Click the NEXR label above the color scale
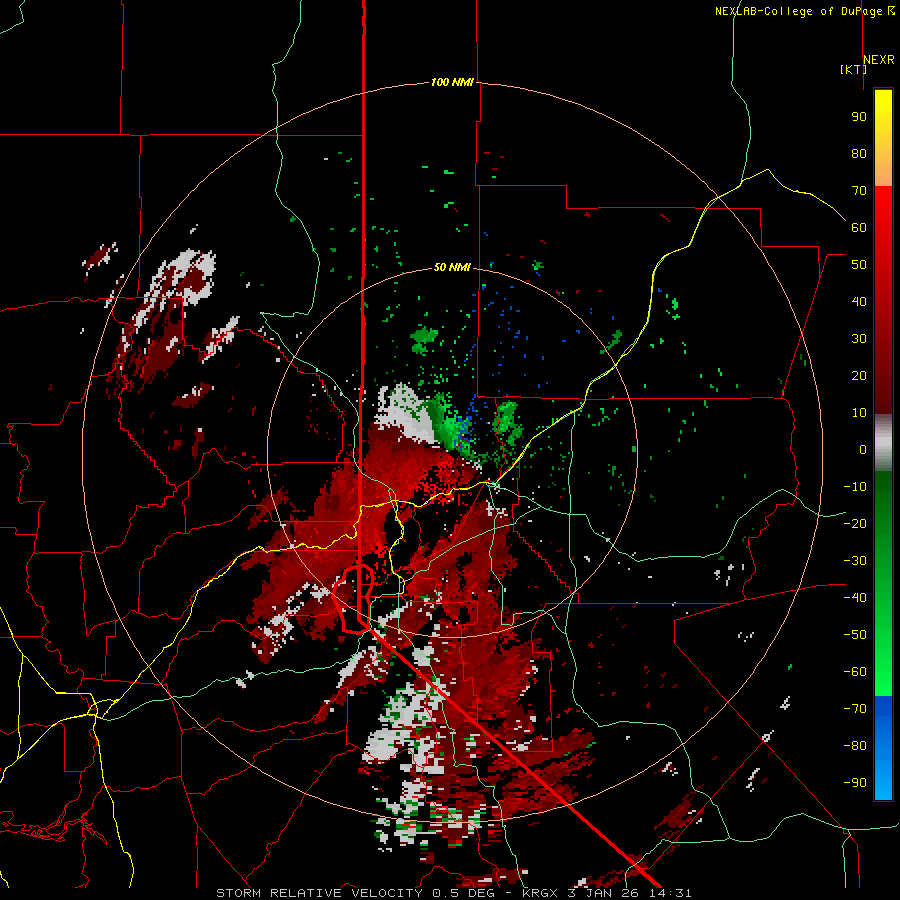This screenshot has height=900, width=900. [x=879, y=60]
